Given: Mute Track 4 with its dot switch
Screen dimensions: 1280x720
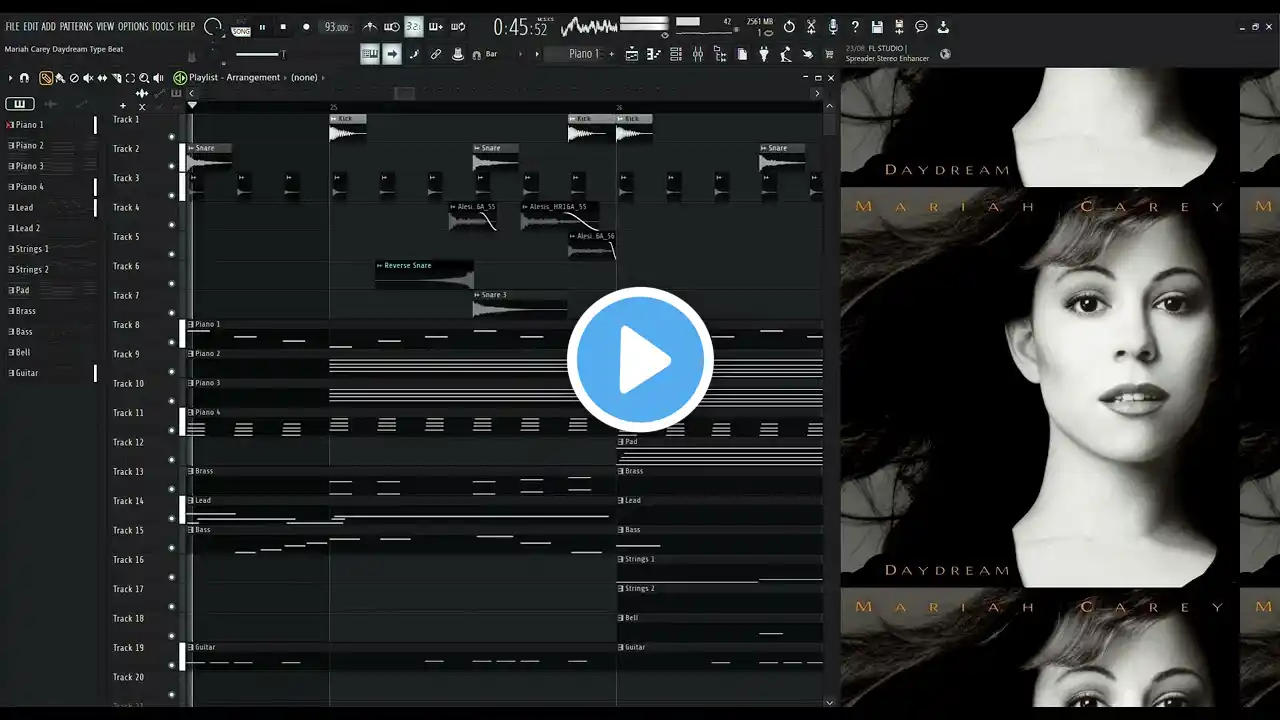Looking at the screenshot, I should [172, 225].
